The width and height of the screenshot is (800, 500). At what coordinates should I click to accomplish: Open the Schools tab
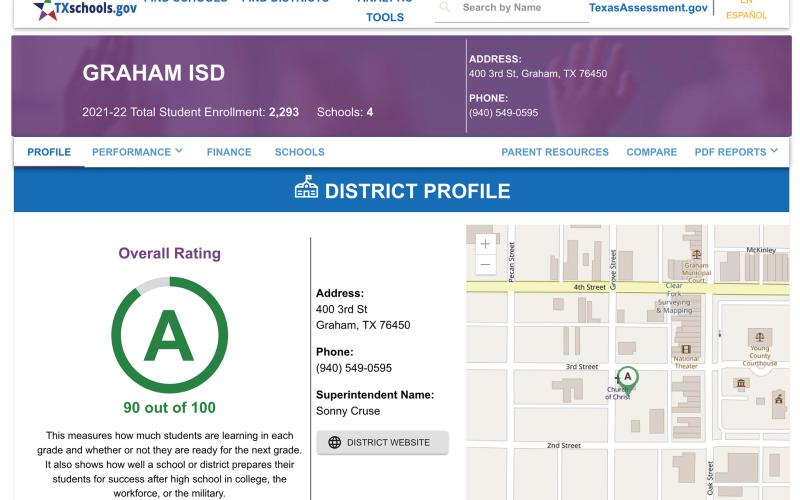[299, 152]
